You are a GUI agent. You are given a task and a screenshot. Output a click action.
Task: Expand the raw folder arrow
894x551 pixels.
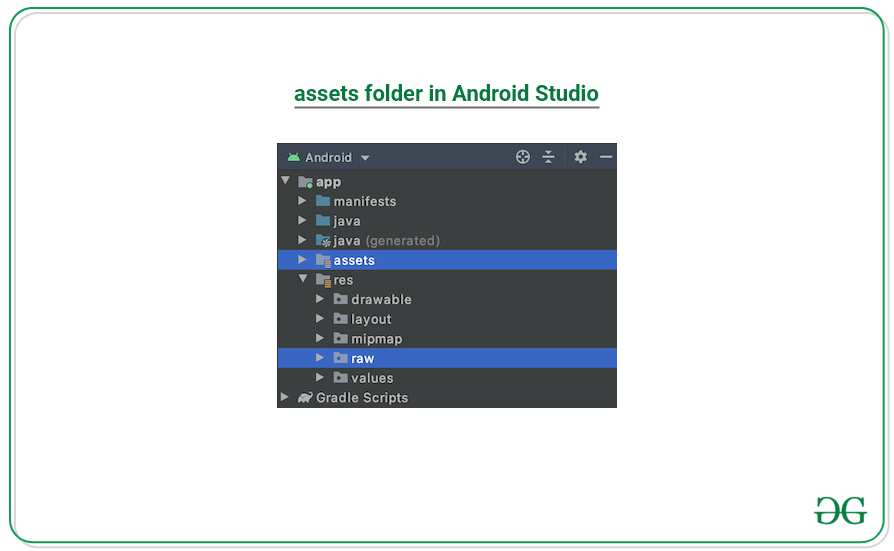(320, 358)
